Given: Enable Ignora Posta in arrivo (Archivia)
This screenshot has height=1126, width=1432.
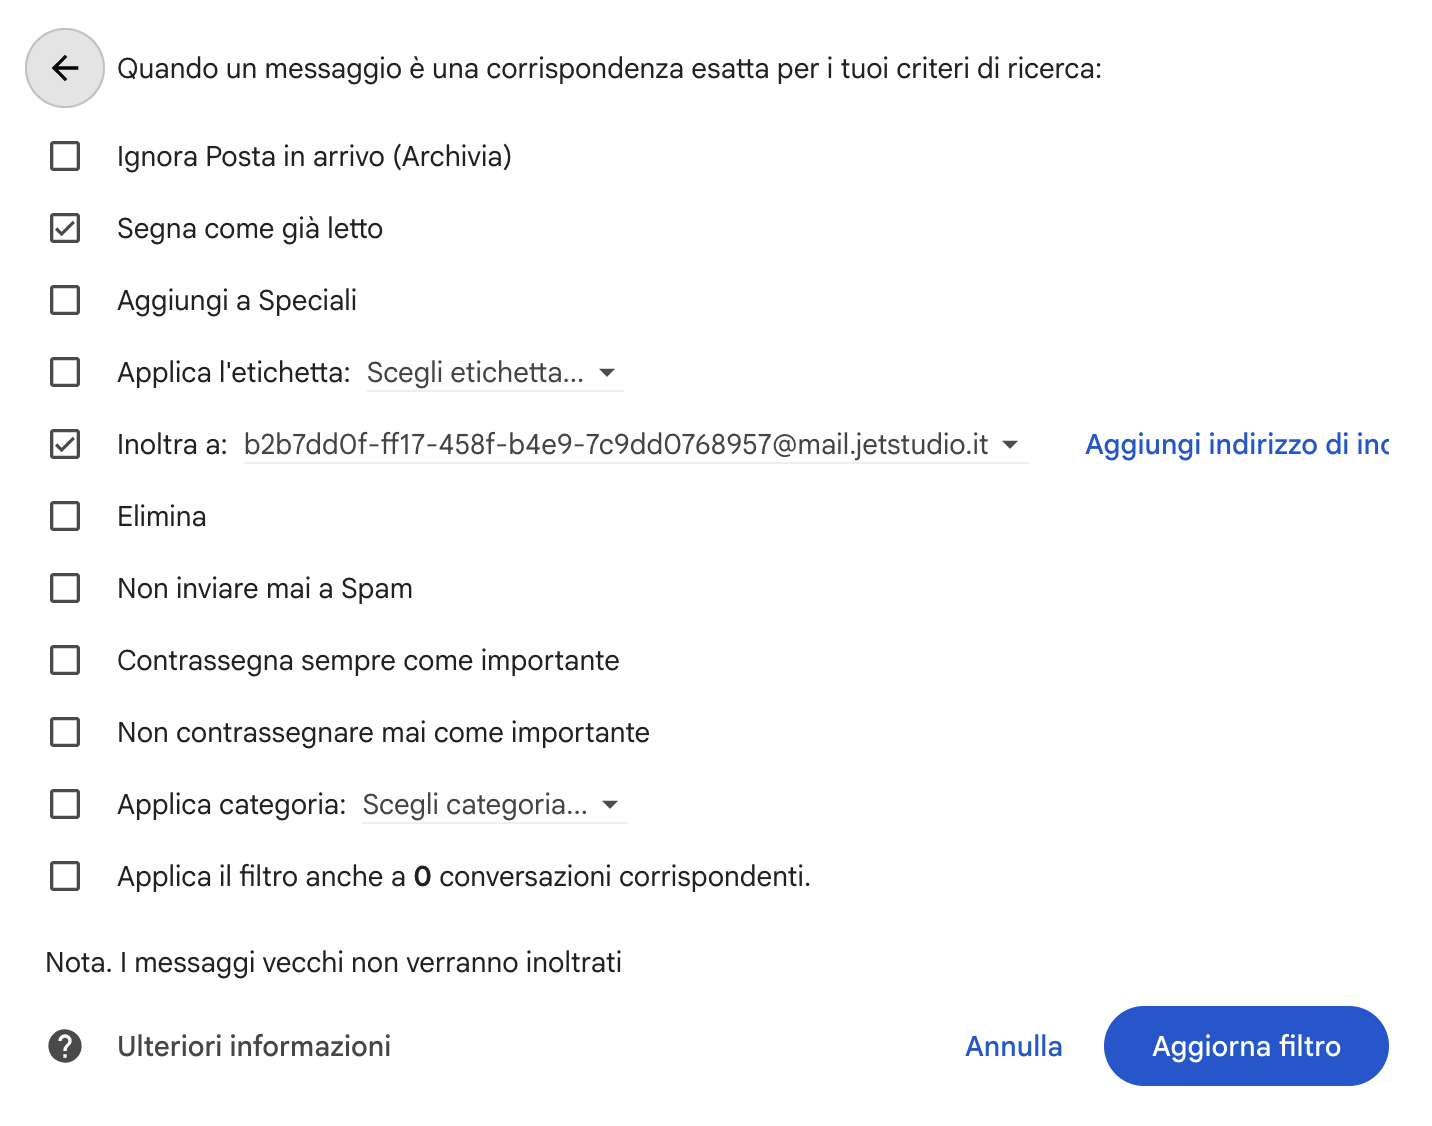Looking at the screenshot, I should (x=65, y=156).
